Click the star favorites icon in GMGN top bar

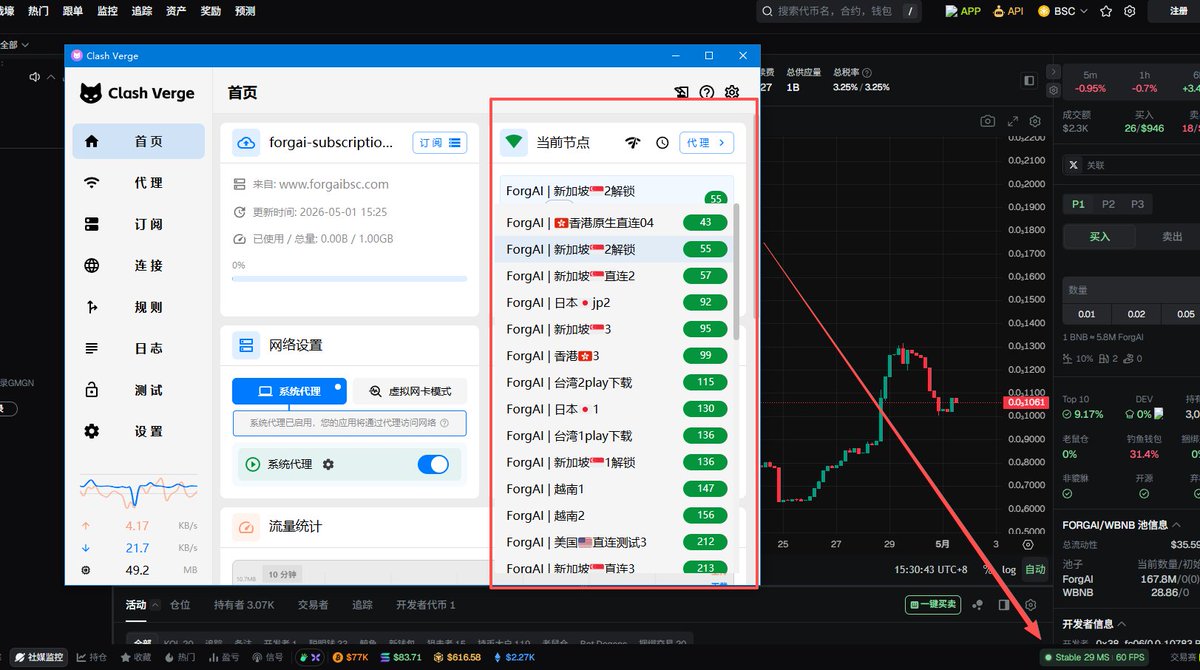tap(1106, 11)
